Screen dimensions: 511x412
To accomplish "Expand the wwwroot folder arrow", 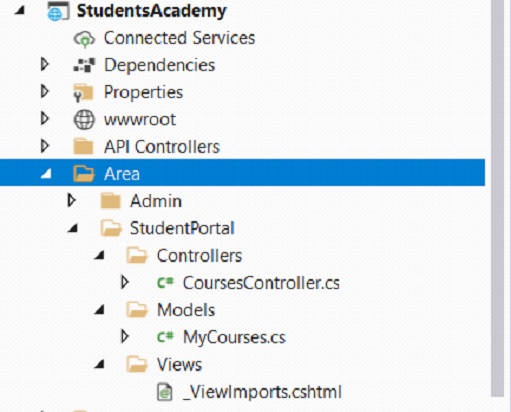I will tap(44, 119).
